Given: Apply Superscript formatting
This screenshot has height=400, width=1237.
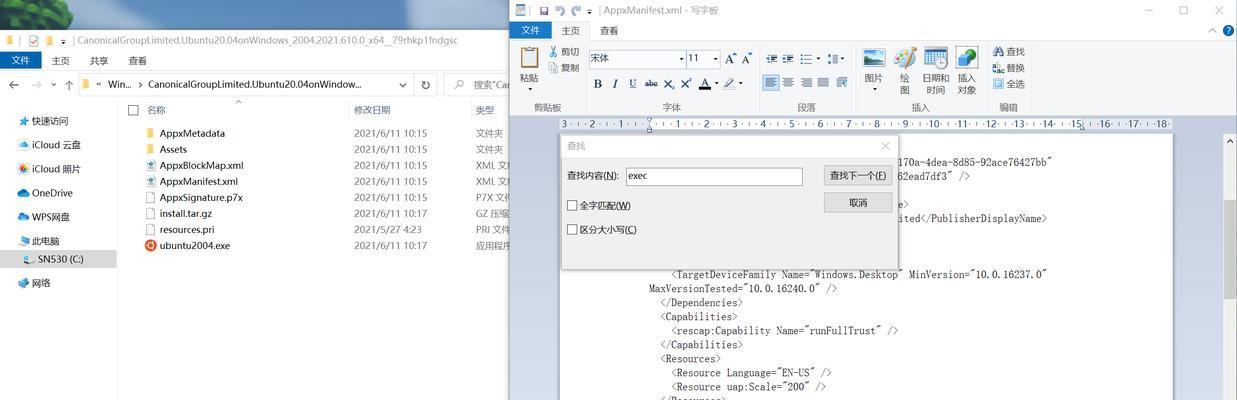Looking at the screenshot, I should [685, 83].
